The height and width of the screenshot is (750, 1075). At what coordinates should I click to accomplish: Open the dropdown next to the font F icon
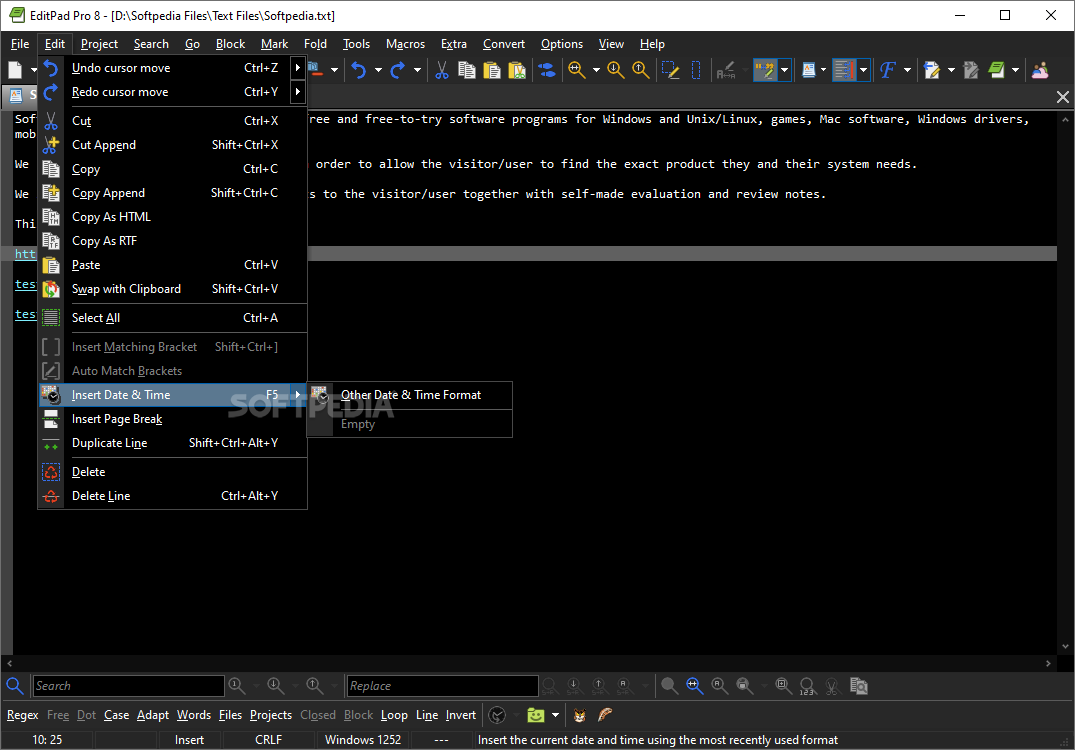pyautogui.click(x=907, y=70)
